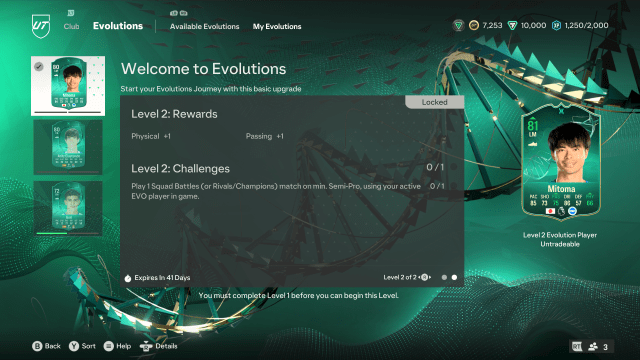
Task: Click the right-stick level switch icon
Action: (x=424, y=277)
